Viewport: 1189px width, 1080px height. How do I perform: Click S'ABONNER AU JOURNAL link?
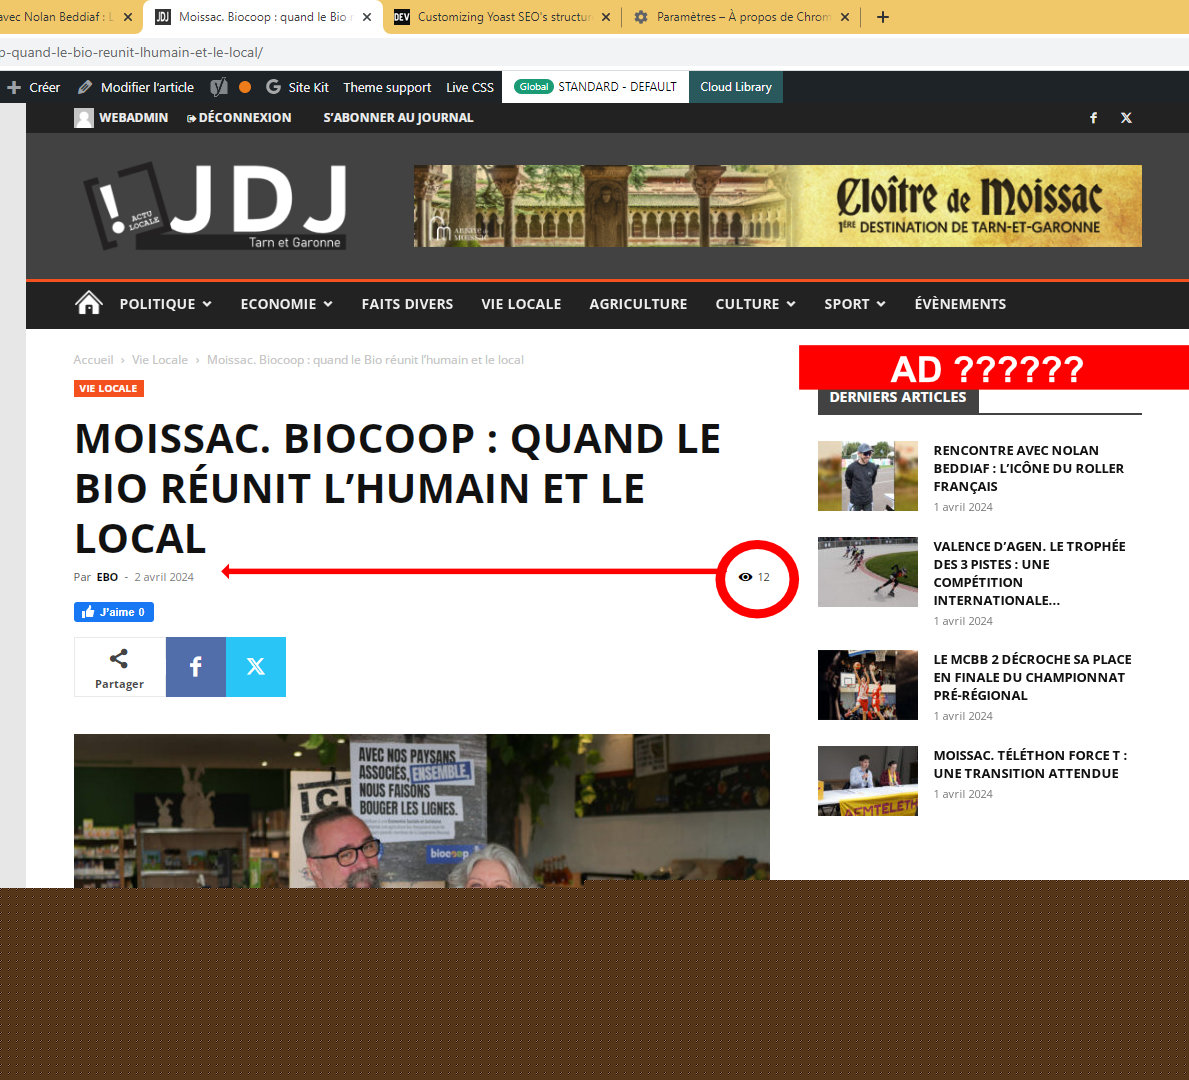(x=398, y=118)
